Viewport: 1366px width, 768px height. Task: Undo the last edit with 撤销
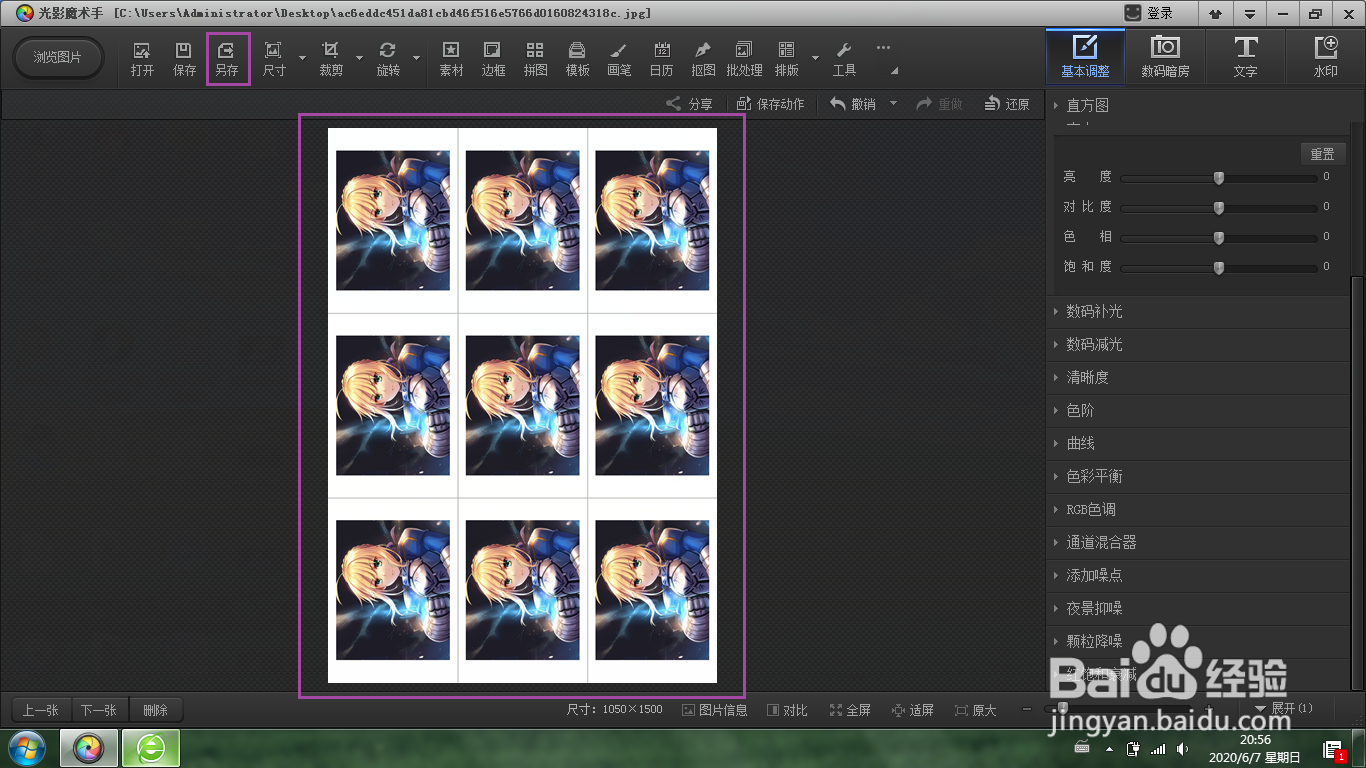[853, 104]
